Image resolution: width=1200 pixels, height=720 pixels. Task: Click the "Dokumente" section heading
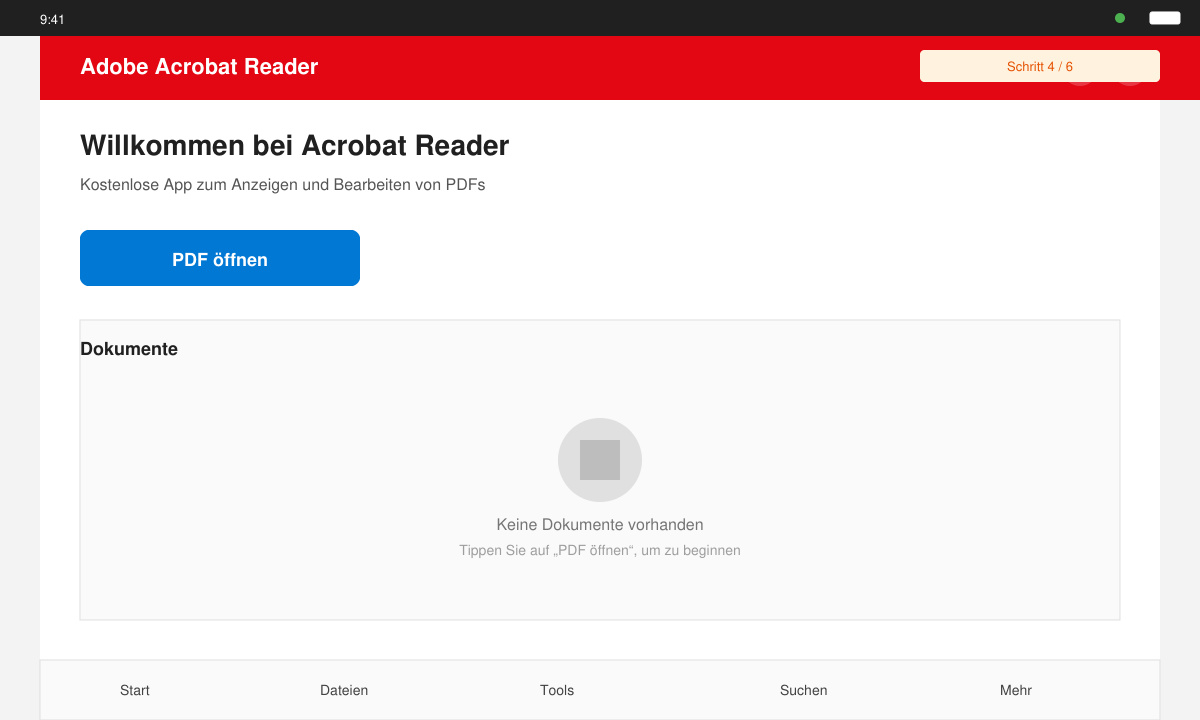tap(129, 349)
